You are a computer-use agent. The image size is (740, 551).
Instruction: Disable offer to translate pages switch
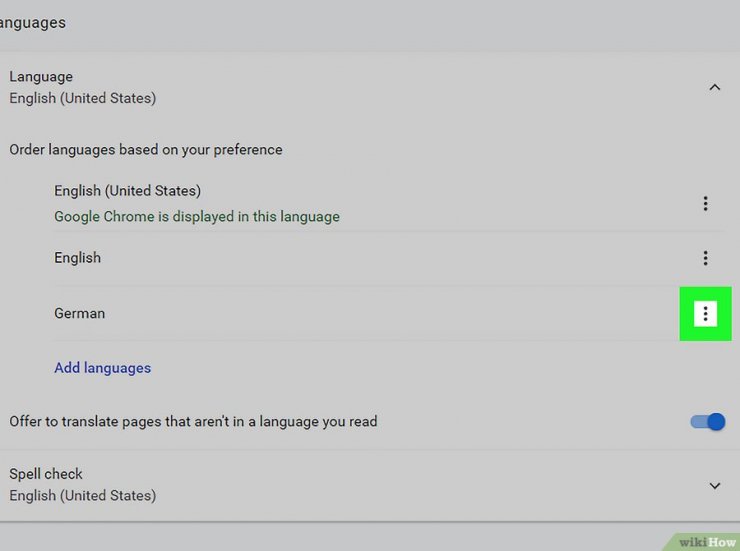click(x=707, y=422)
